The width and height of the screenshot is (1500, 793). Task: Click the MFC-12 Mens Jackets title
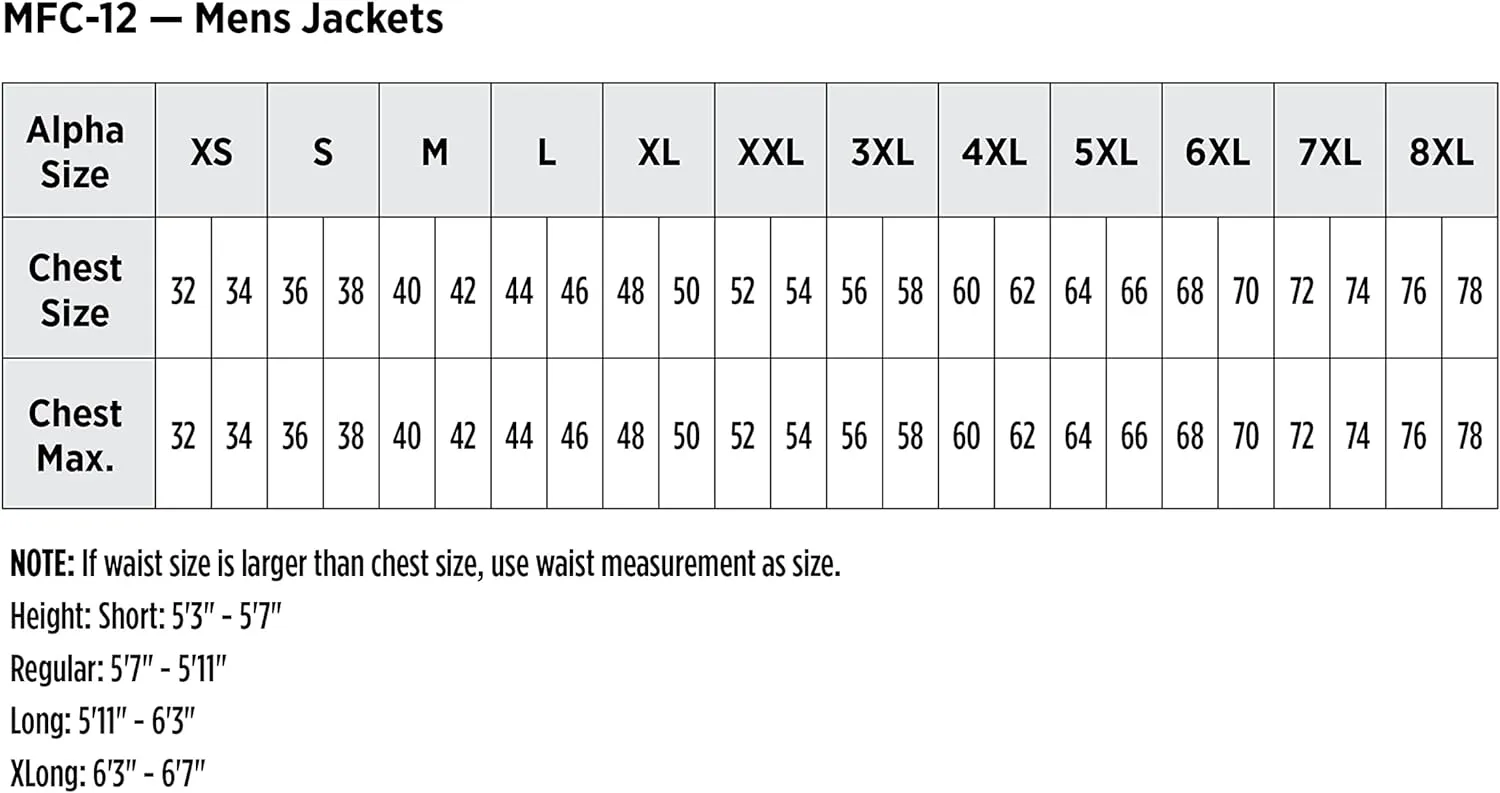[x=223, y=19]
